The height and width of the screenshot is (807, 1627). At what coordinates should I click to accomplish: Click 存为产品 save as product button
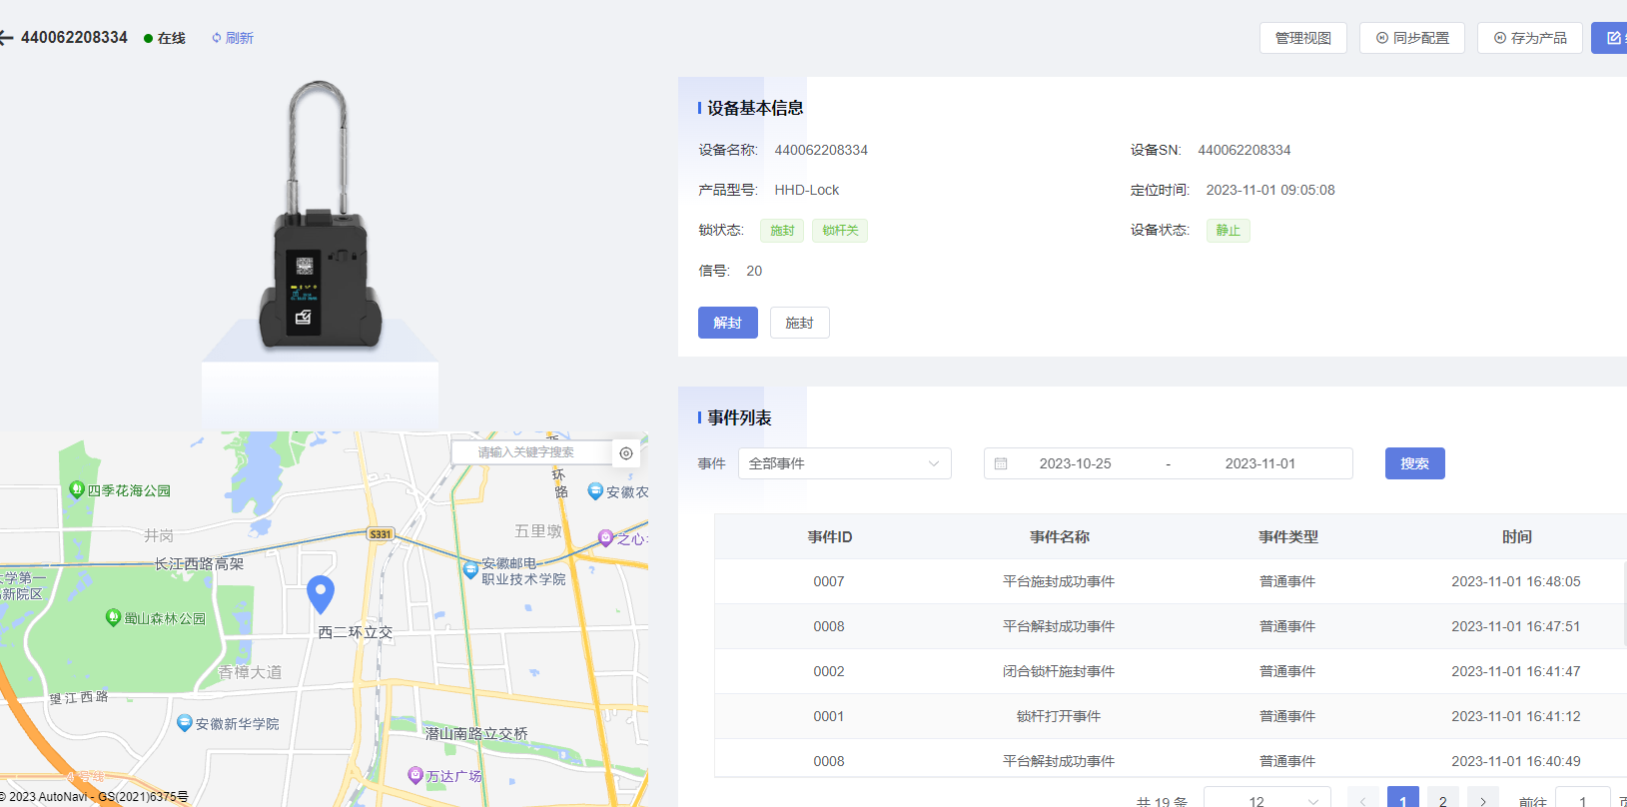pos(1529,38)
